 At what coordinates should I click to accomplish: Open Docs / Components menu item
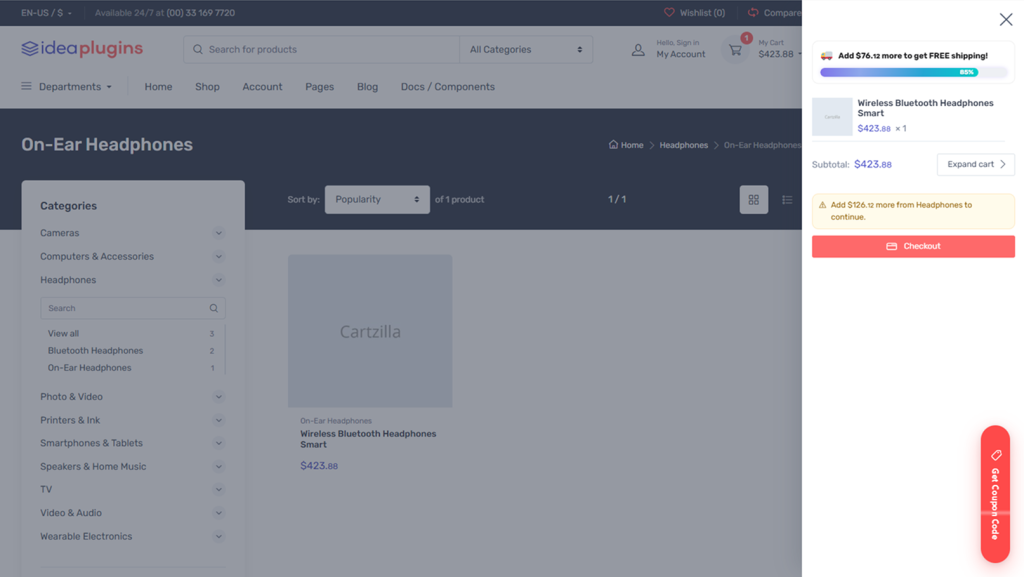coord(447,87)
